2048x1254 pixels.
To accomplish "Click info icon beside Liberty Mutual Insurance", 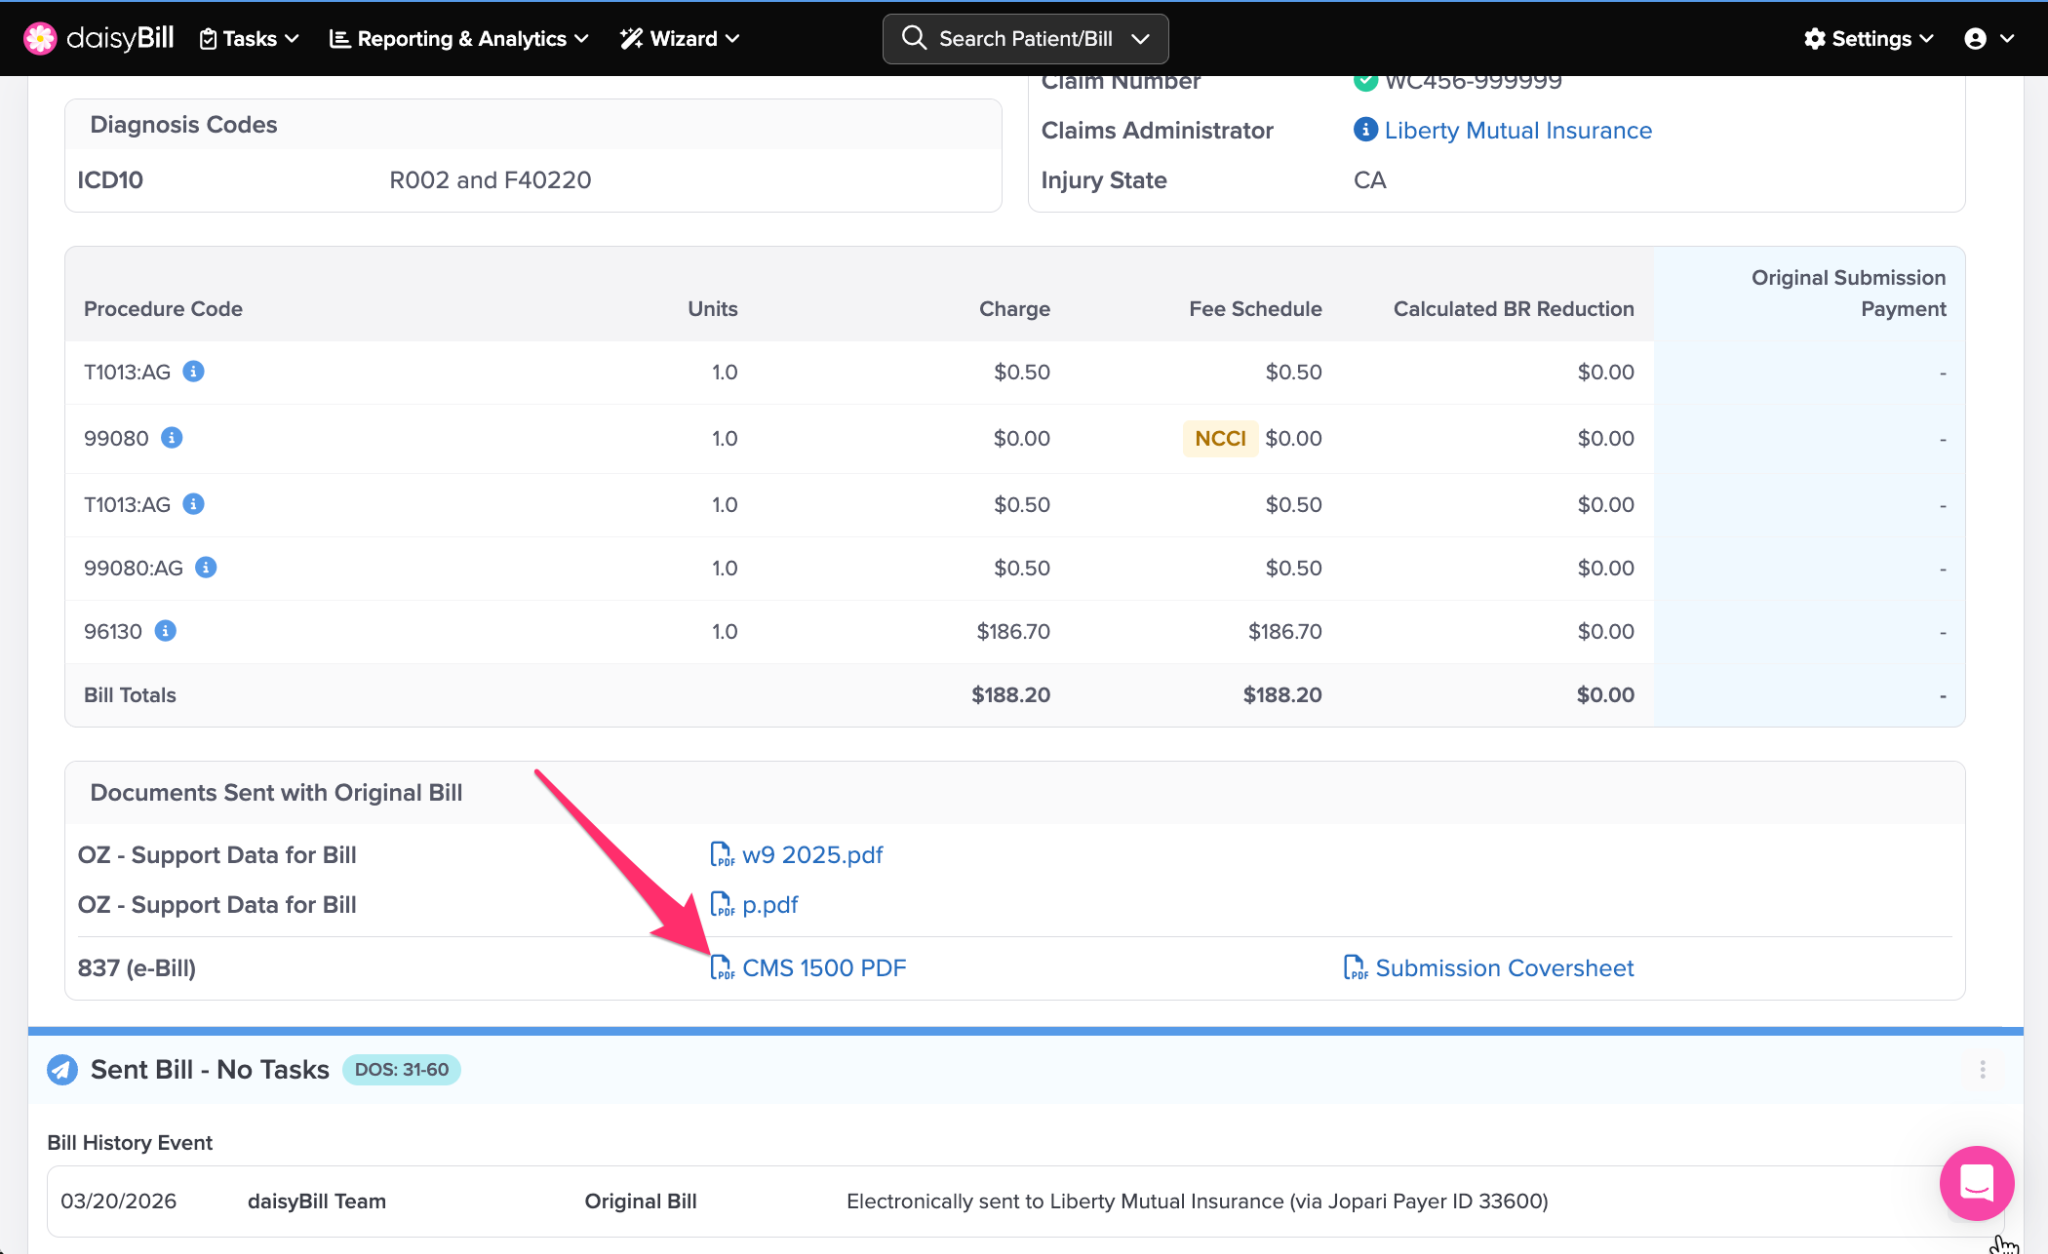I will coord(1365,130).
